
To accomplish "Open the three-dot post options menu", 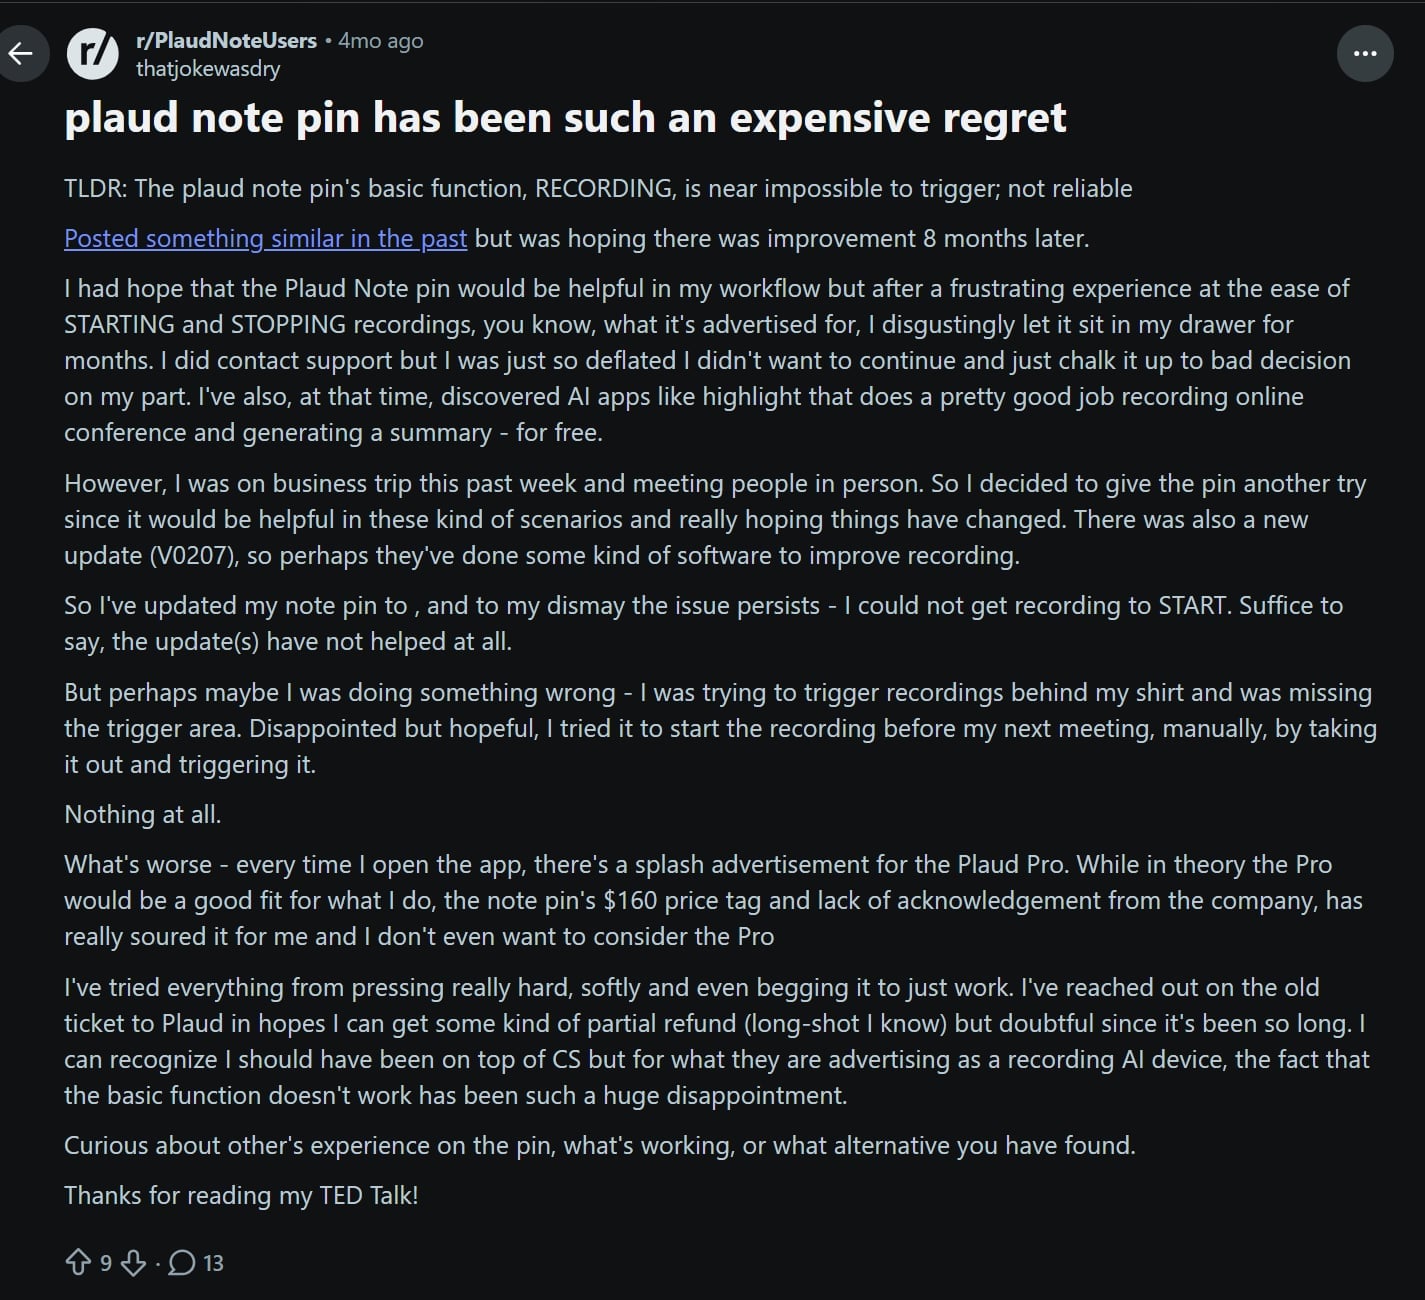I will (x=1365, y=54).
